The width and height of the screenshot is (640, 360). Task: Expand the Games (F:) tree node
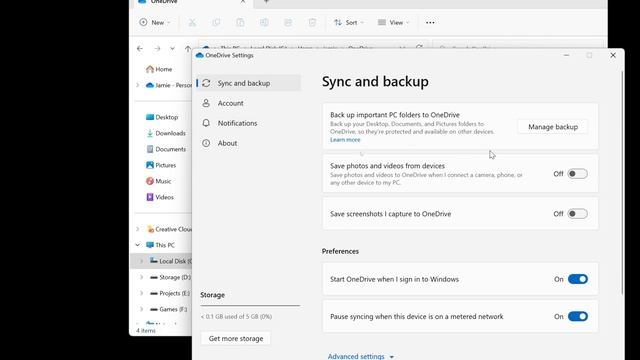tap(141, 309)
